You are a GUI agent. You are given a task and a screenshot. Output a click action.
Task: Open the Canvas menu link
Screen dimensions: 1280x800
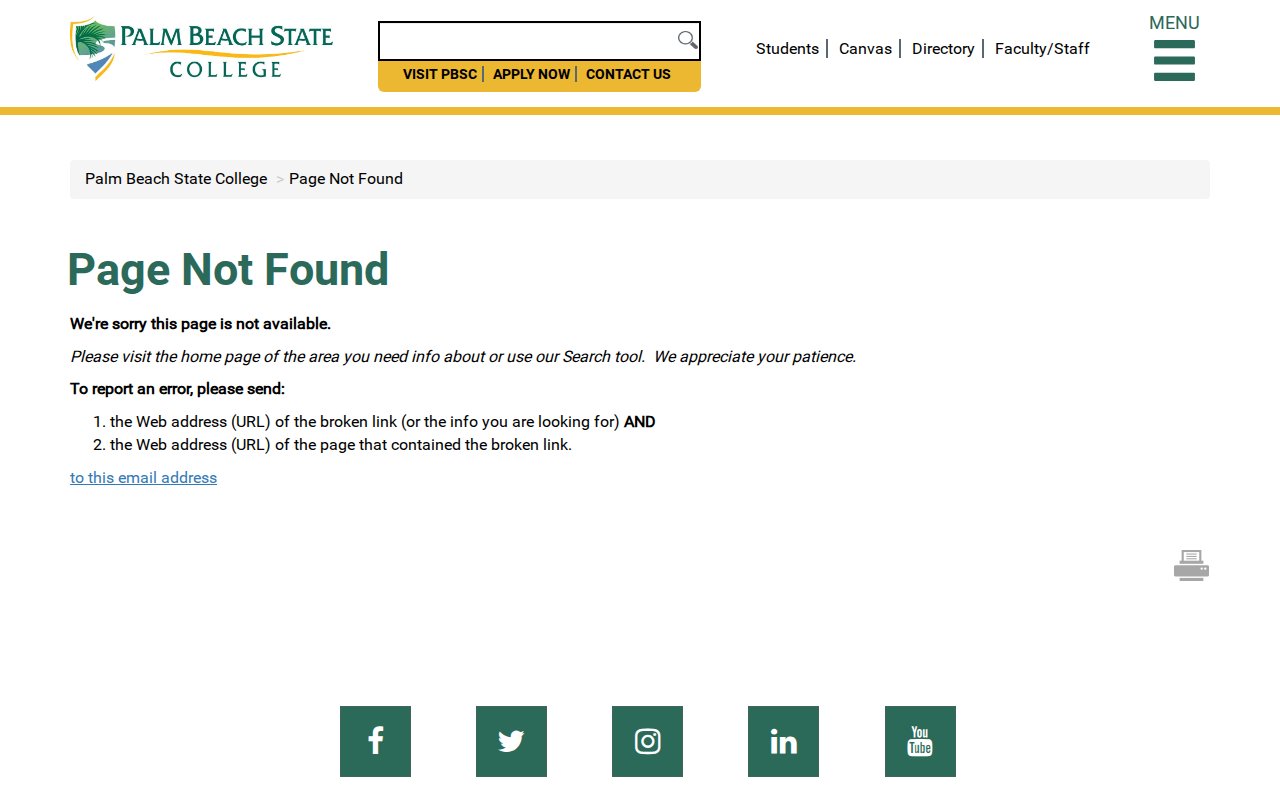click(865, 49)
